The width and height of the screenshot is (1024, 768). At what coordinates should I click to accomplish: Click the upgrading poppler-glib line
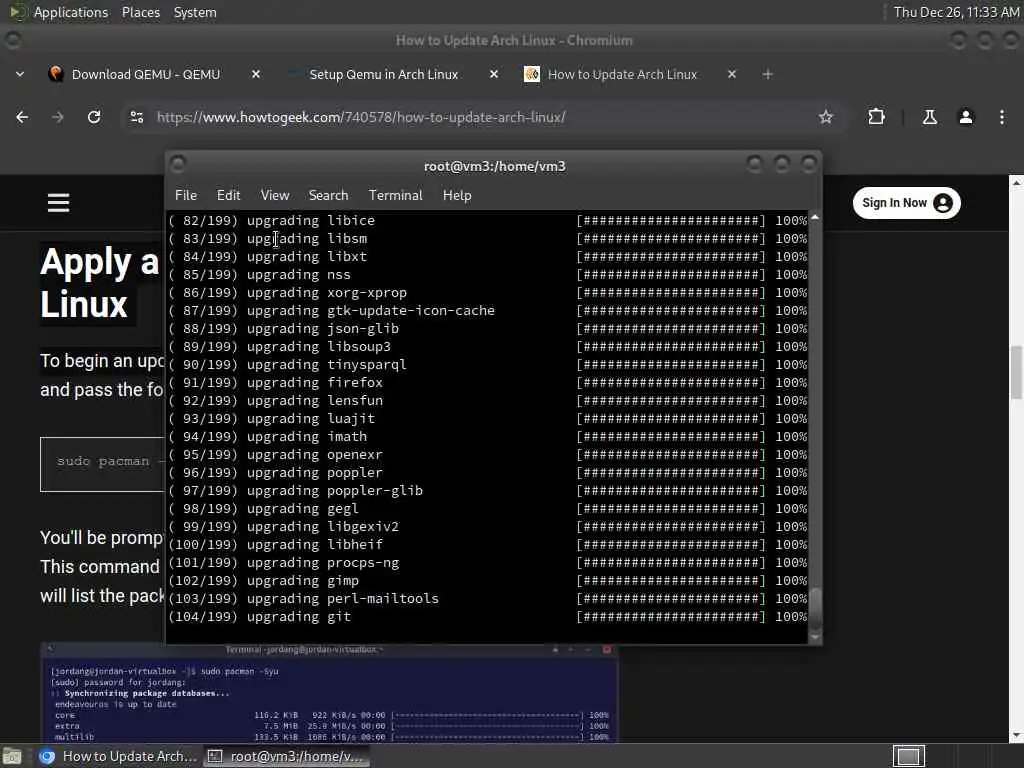coord(488,490)
